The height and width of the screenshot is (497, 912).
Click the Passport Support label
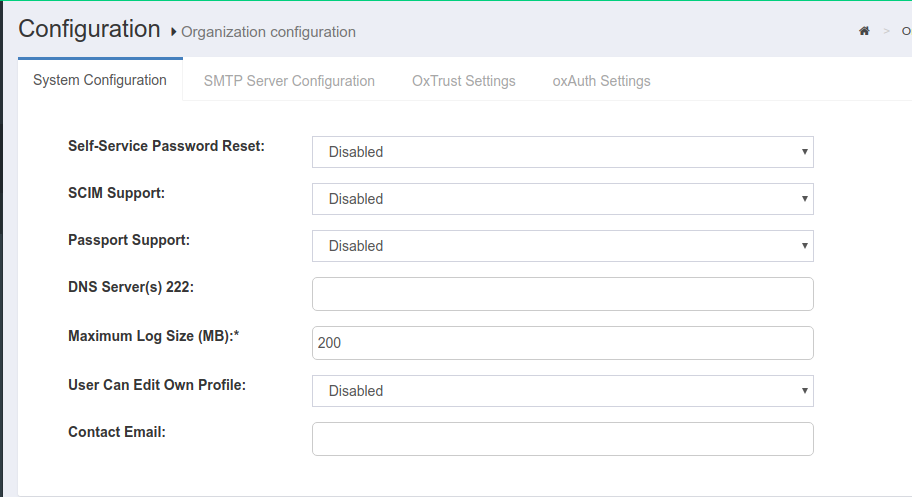pos(129,240)
